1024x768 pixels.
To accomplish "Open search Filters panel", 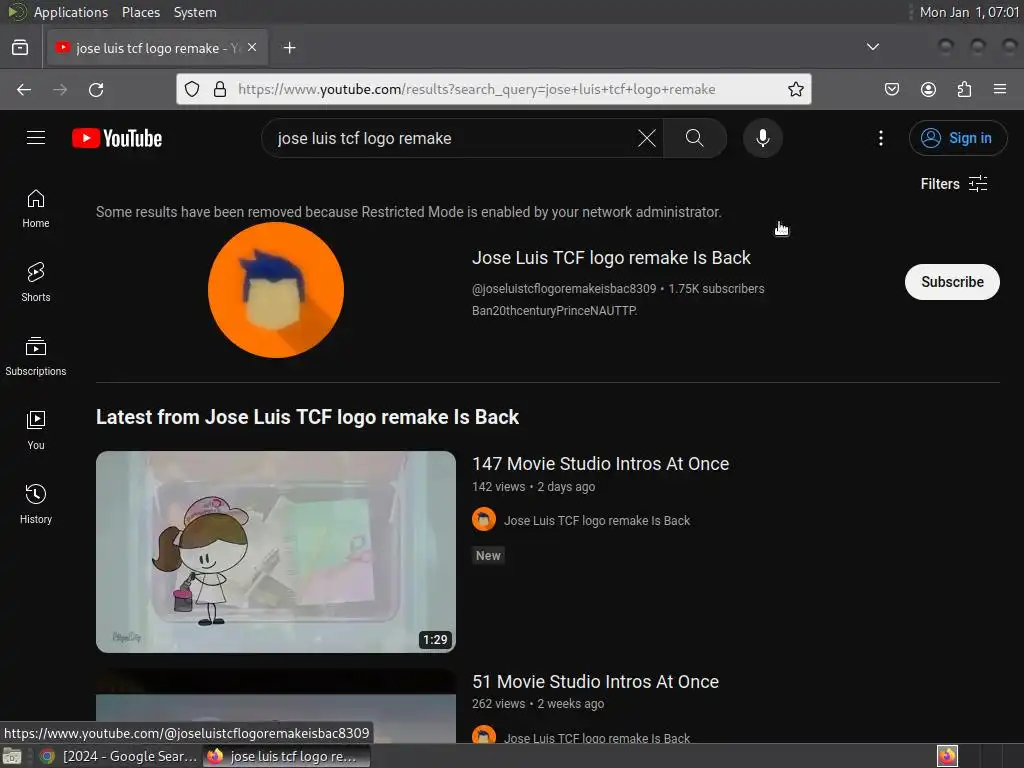I will (953, 184).
